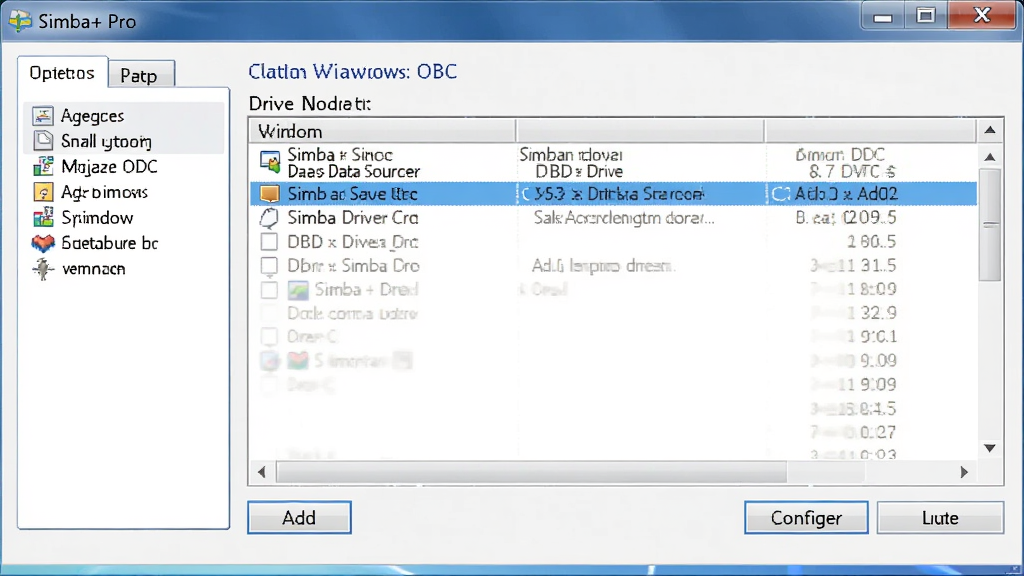Switch to the Patp tab

[142, 74]
